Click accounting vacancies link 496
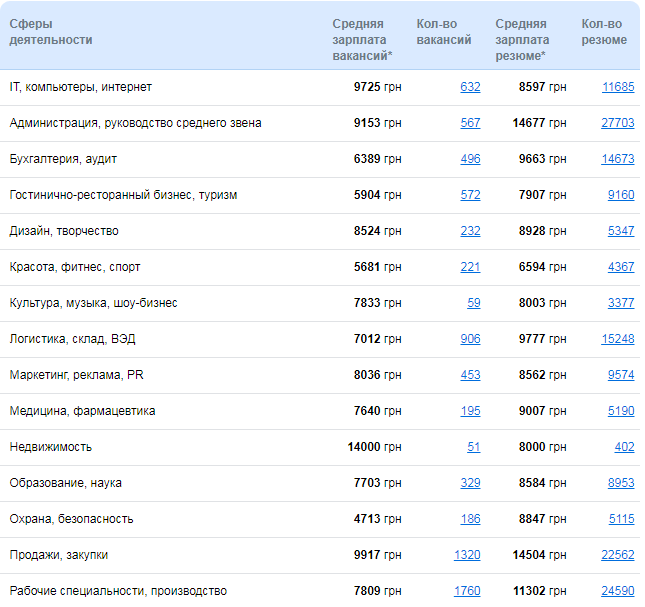Image resolution: width=645 pixels, height=607 pixels. click(470, 159)
